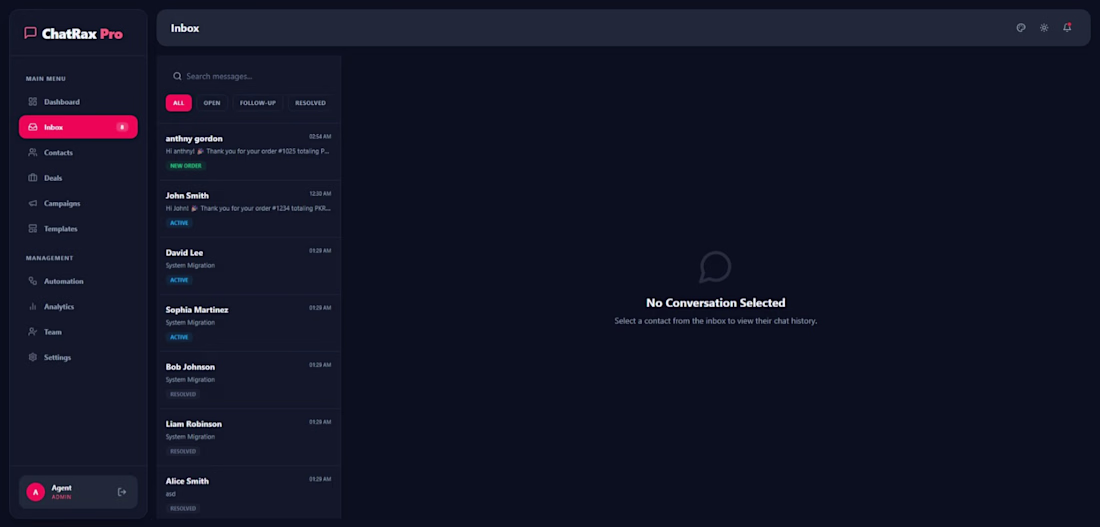Filter conversations by FOLLOW-UP
Image resolution: width=1100 pixels, height=527 pixels.
[x=257, y=103]
